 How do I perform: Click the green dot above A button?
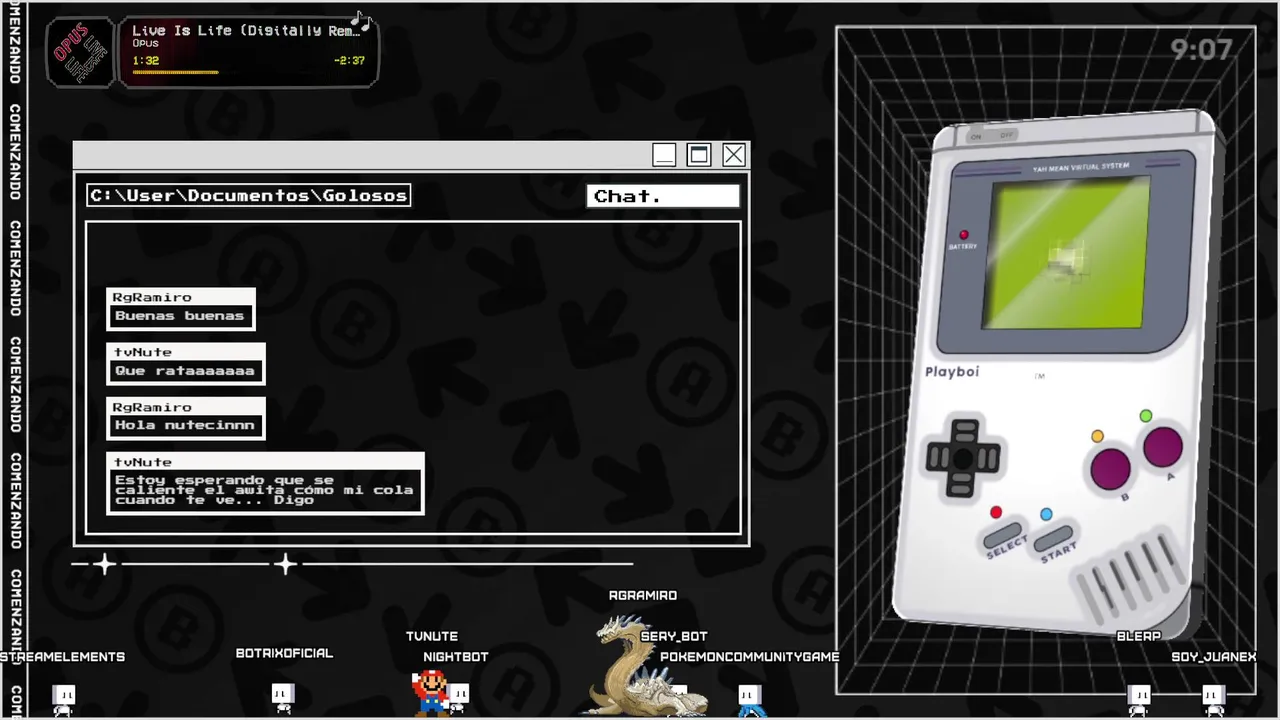(x=1145, y=416)
